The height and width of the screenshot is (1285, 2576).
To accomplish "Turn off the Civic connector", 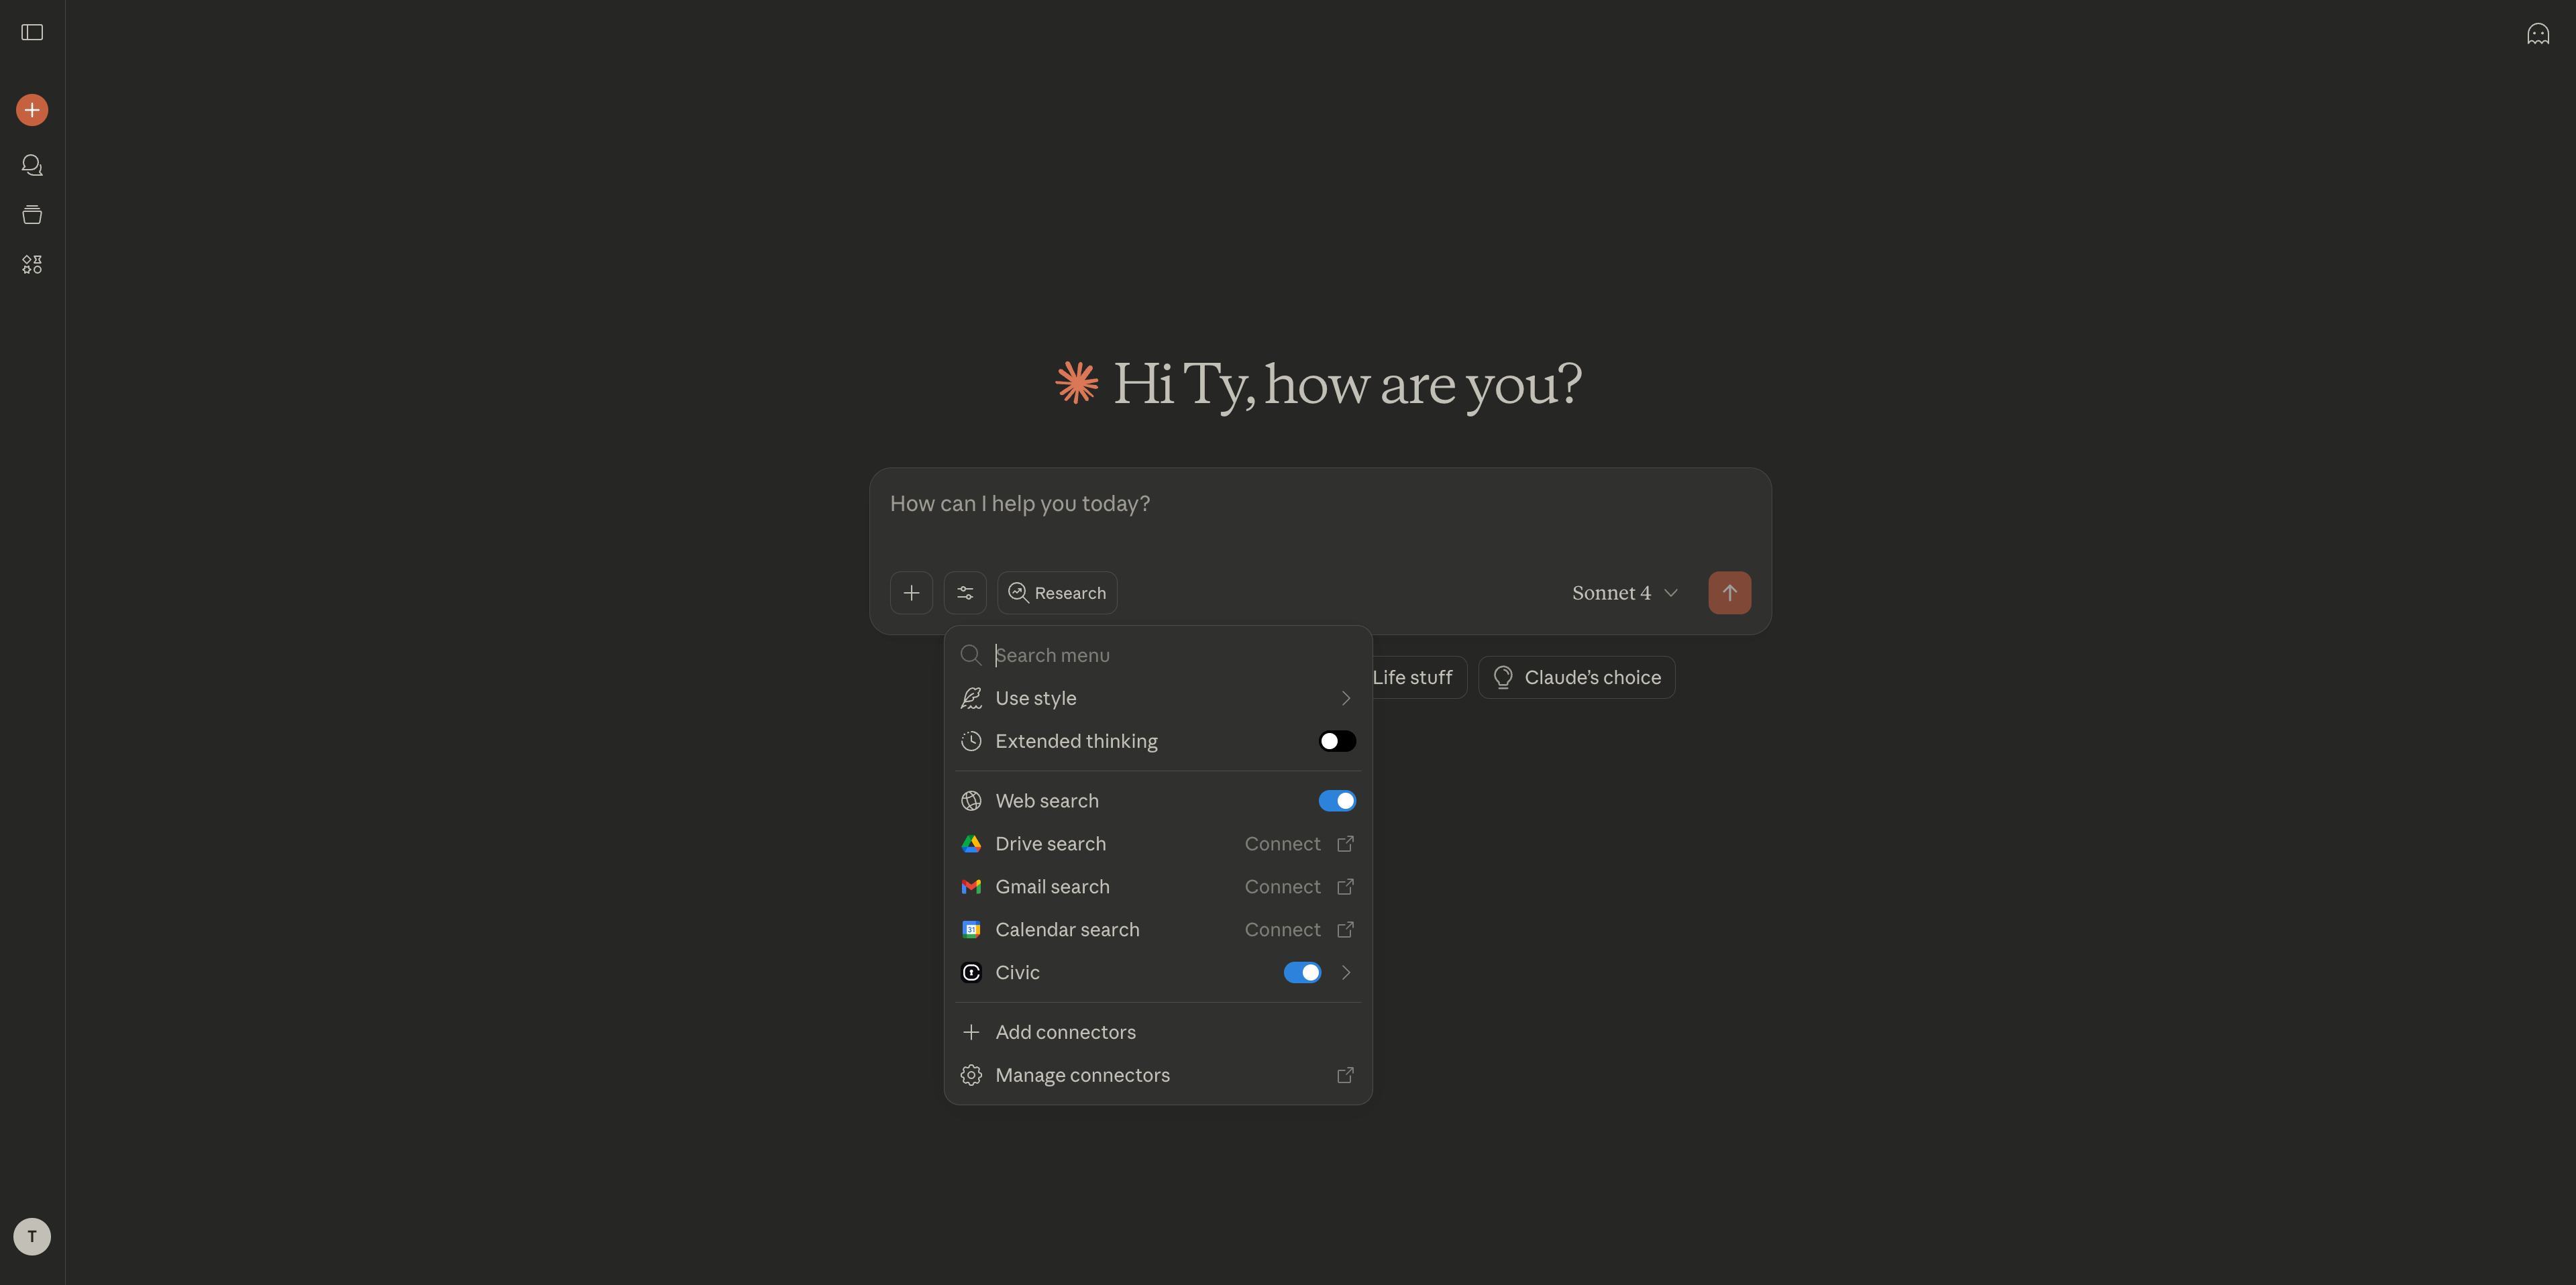I will [x=1302, y=972].
